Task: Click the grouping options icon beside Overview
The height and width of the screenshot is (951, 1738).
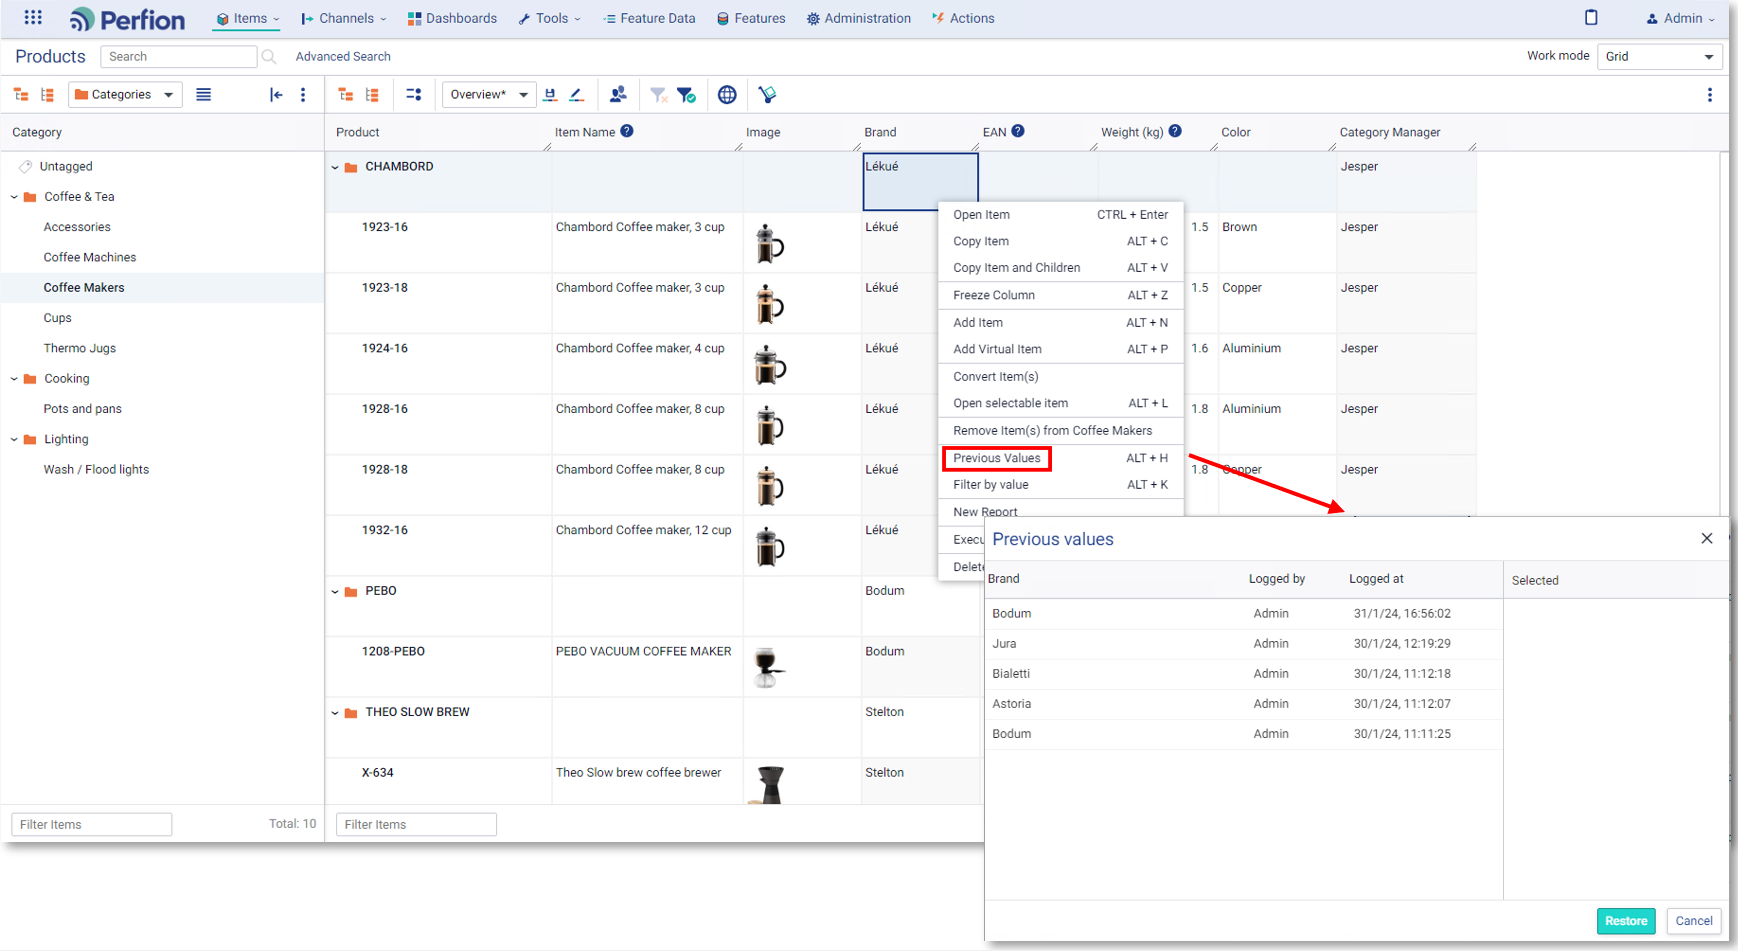Action: tap(414, 95)
